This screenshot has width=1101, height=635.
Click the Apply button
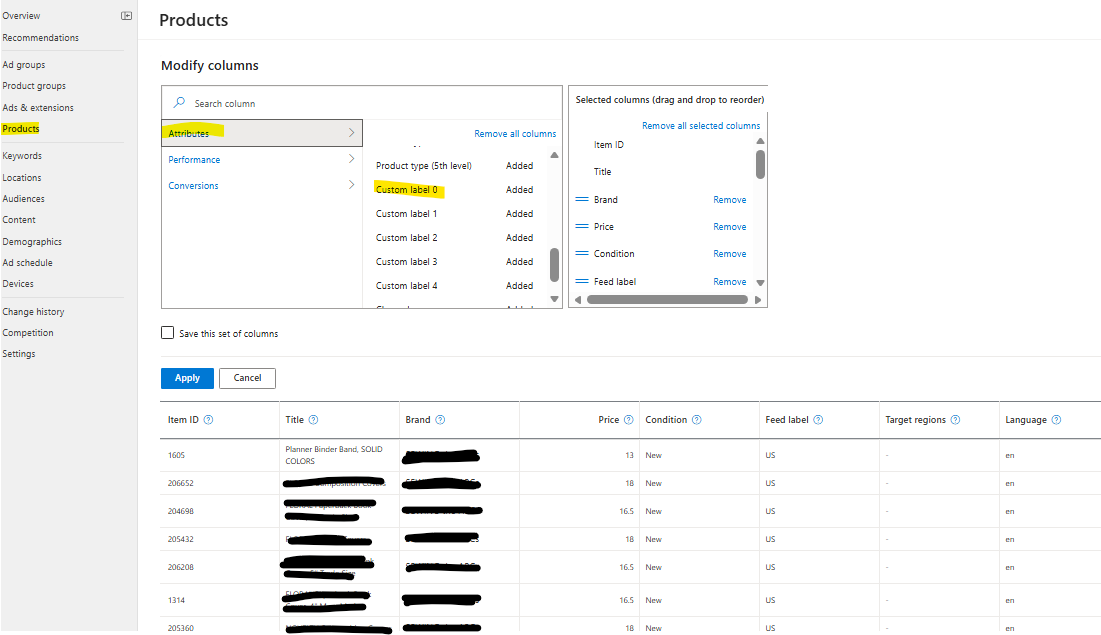coord(187,378)
